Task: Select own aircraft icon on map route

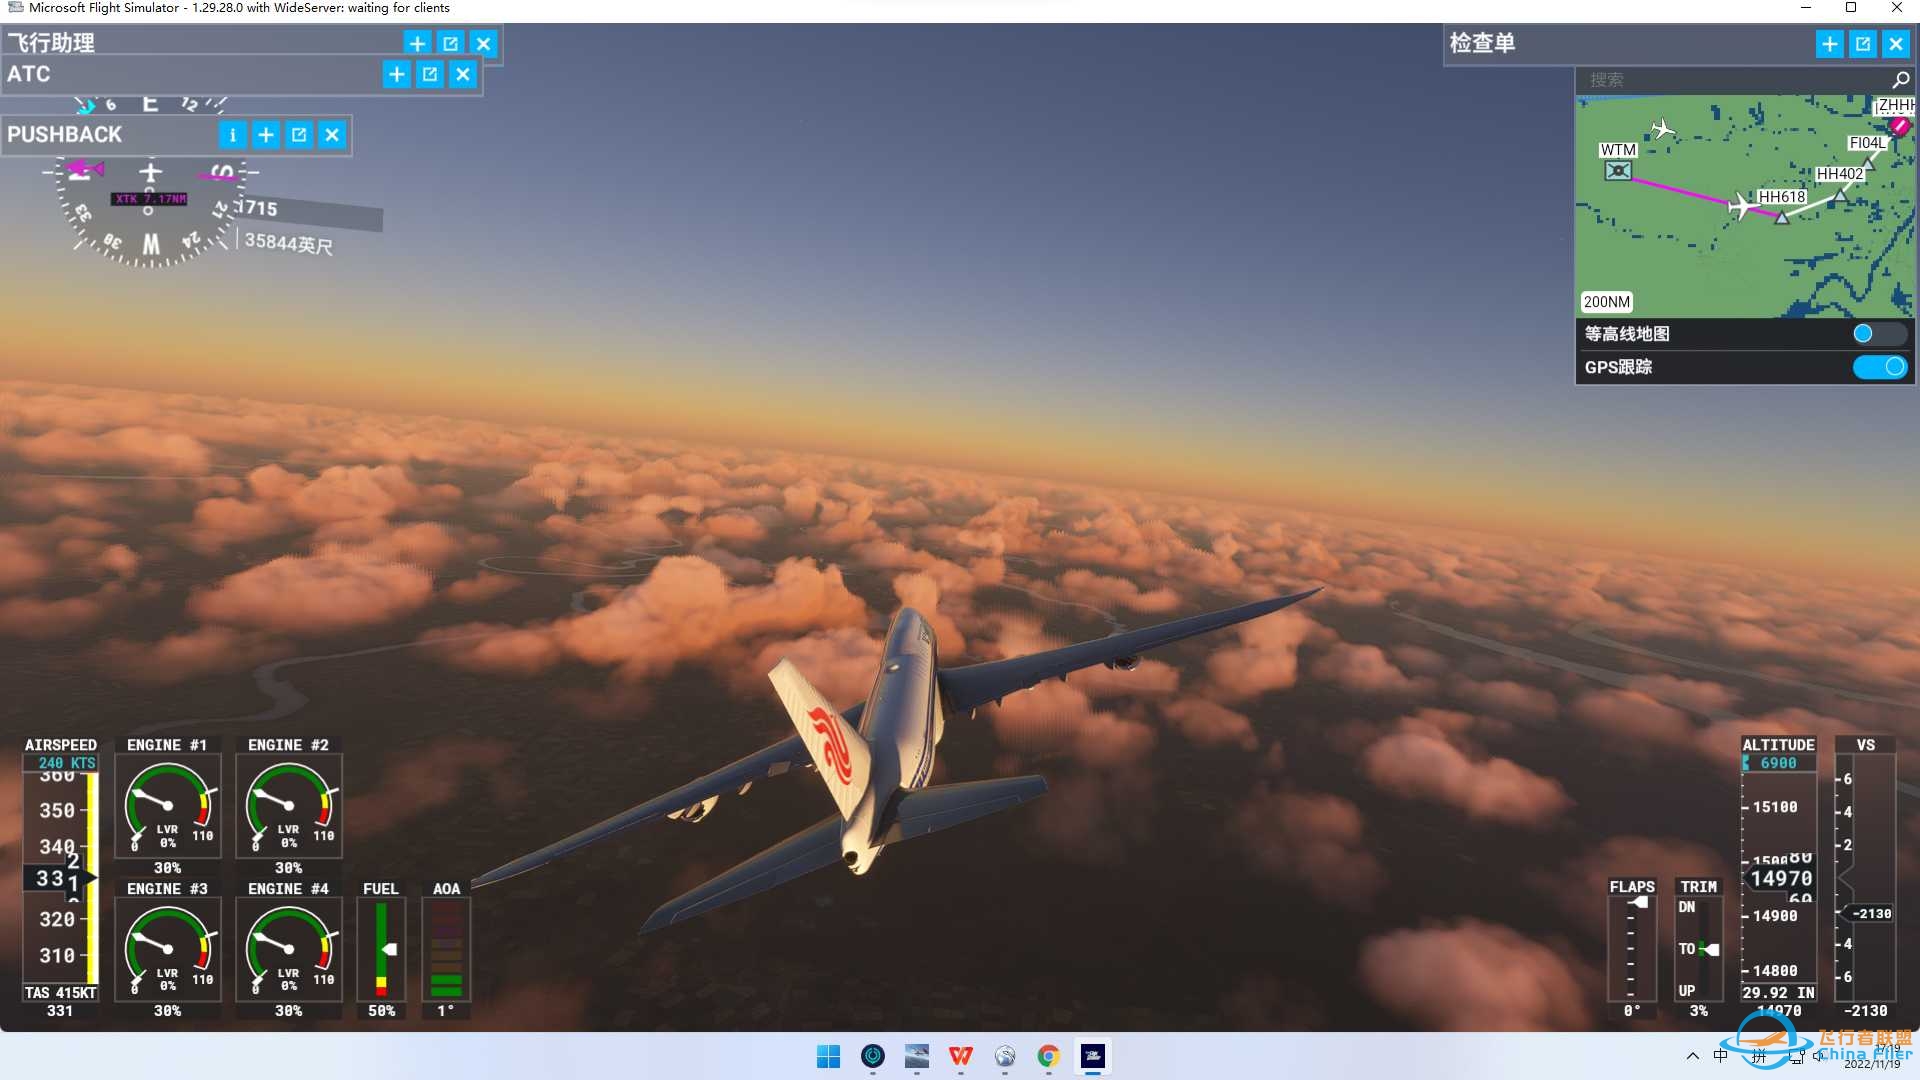Action: click(1742, 206)
